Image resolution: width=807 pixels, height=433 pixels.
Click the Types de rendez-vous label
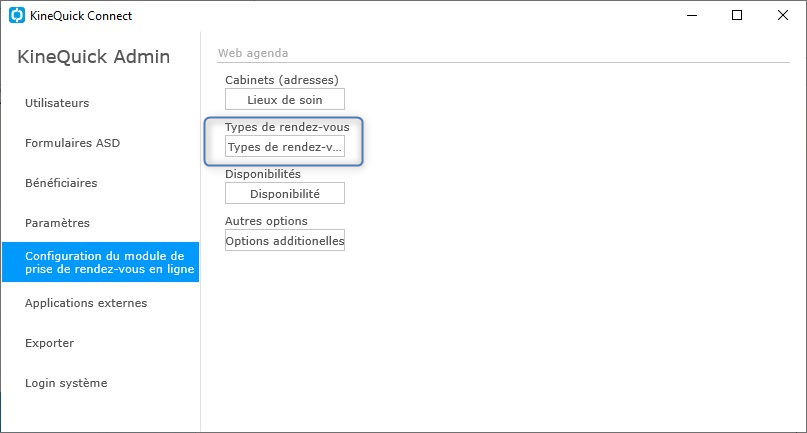[x=287, y=127]
